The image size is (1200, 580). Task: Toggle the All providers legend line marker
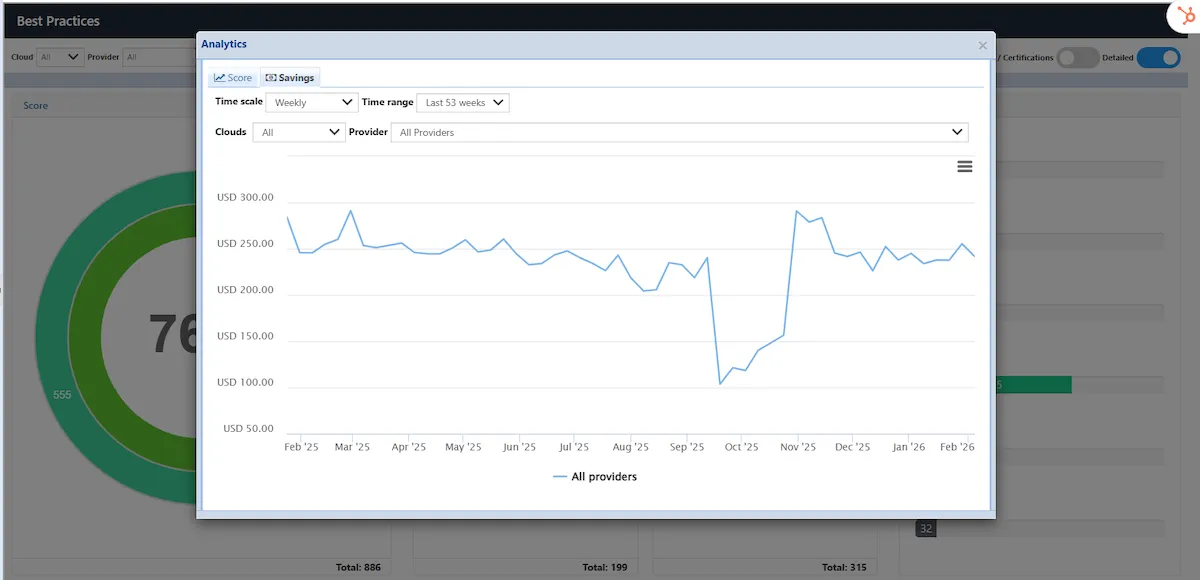pos(560,477)
